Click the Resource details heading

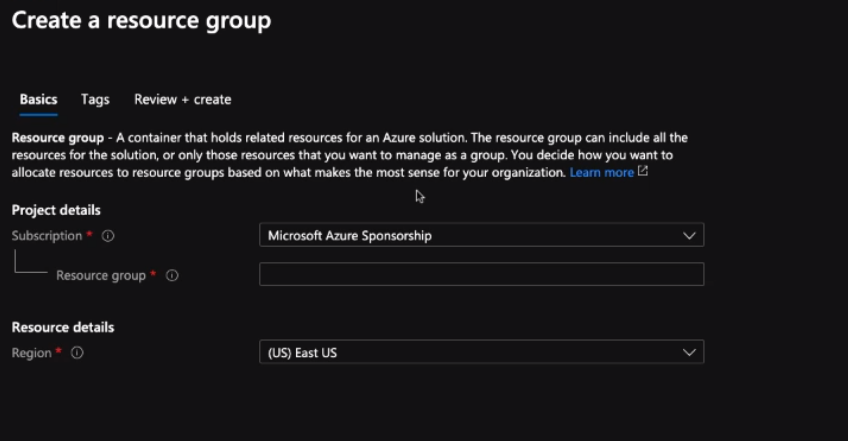tap(63, 327)
